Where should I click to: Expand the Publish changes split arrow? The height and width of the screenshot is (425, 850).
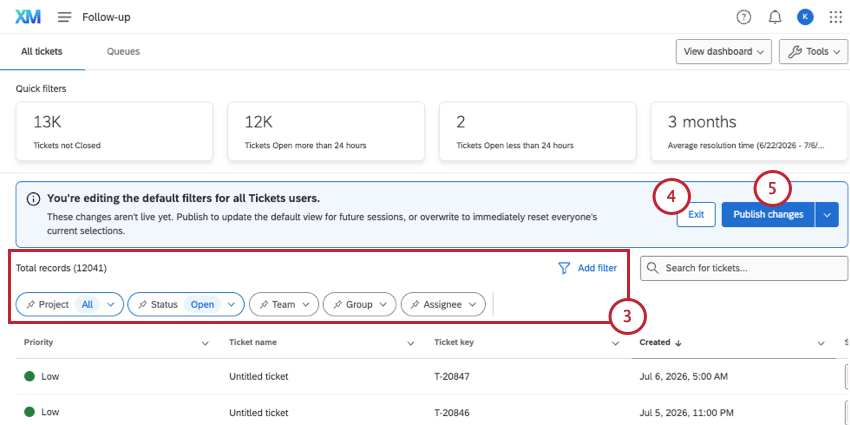(827, 215)
